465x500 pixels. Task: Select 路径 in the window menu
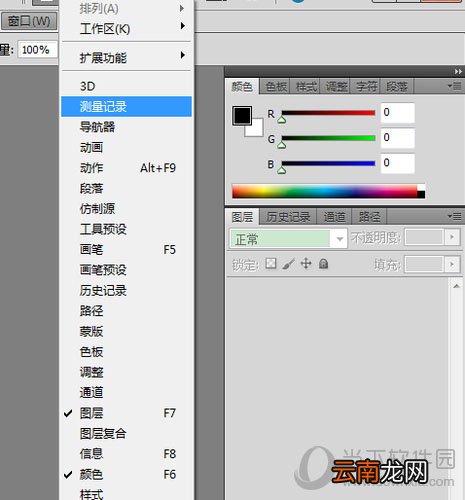tap(126, 311)
